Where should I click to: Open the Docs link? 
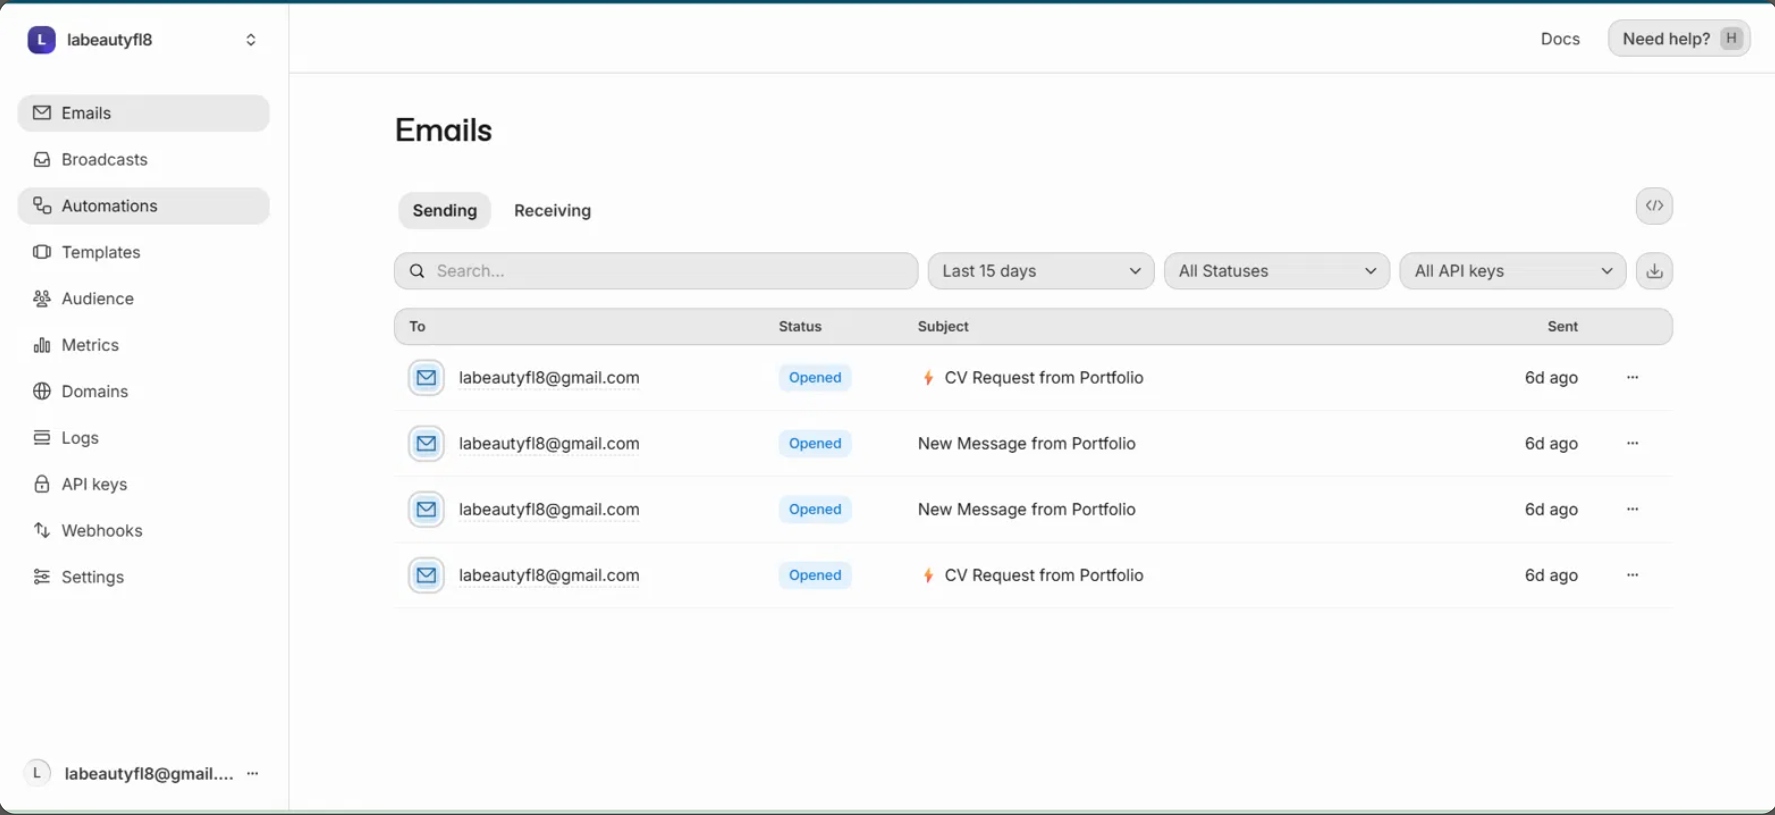click(x=1560, y=39)
